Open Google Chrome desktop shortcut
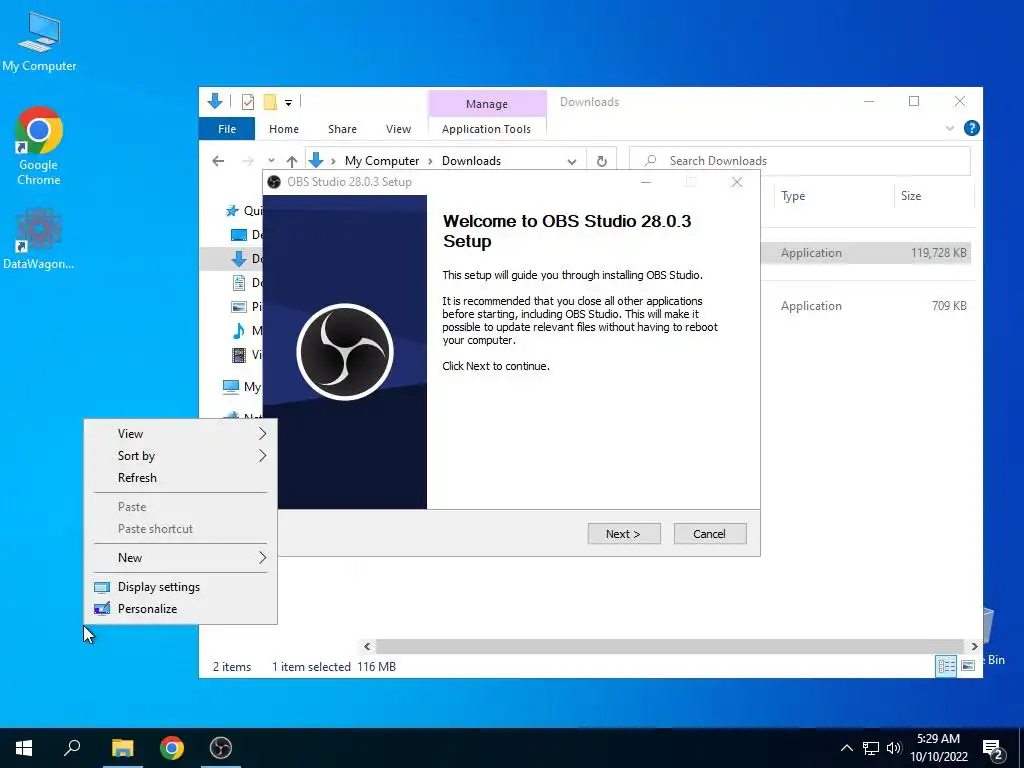Viewport: 1024px width, 768px height. click(39, 146)
